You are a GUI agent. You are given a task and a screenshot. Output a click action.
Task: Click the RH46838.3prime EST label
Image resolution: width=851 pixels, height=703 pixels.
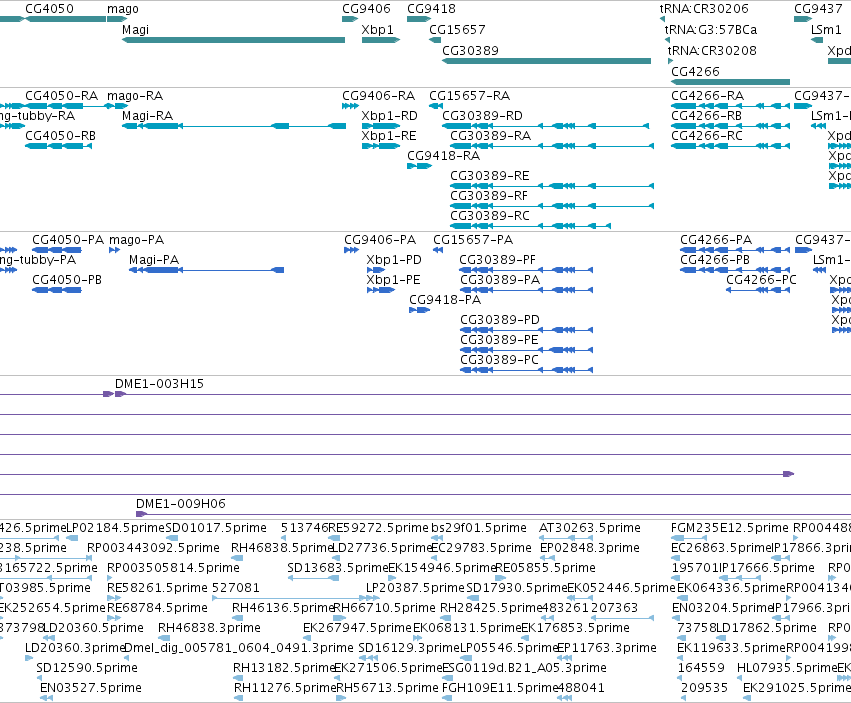209,628
